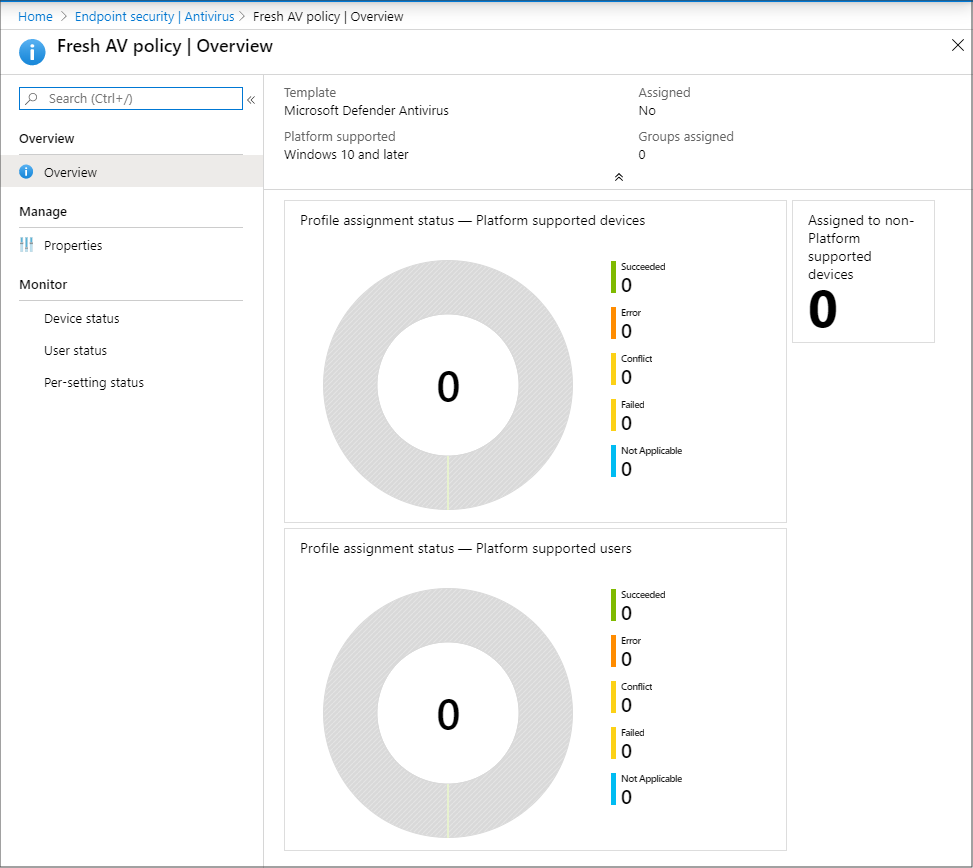This screenshot has height=868, width=973.
Task: Click the search magnifier icon
Action: tap(32, 99)
